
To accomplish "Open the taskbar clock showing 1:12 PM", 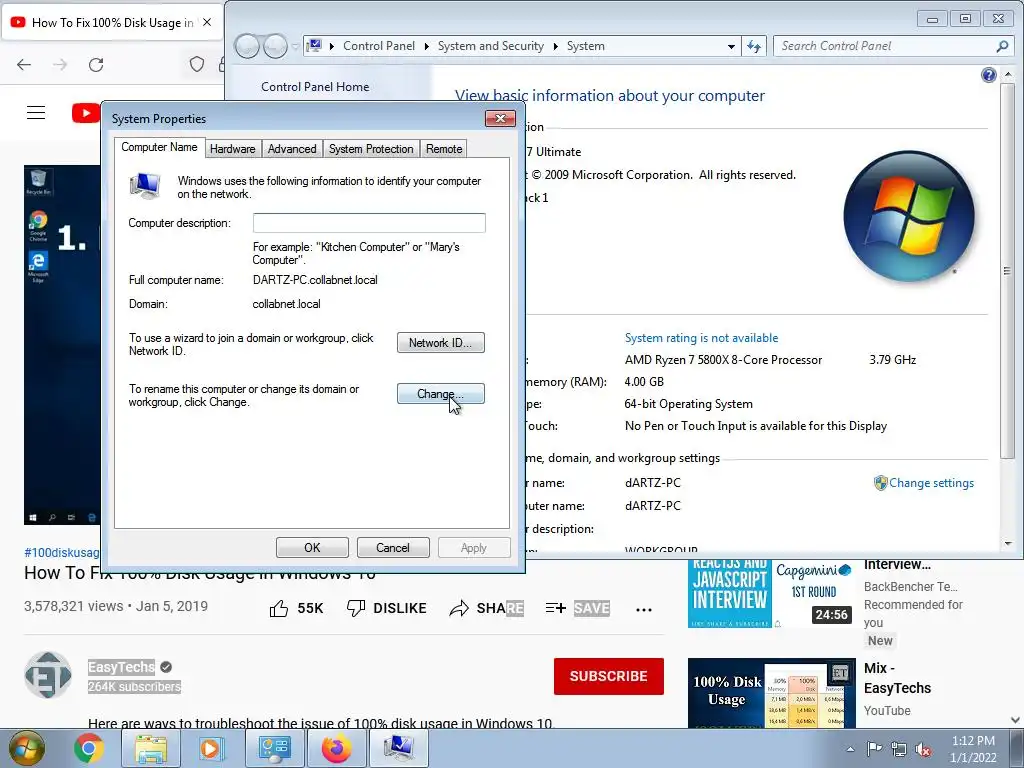I will coord(973,749).
